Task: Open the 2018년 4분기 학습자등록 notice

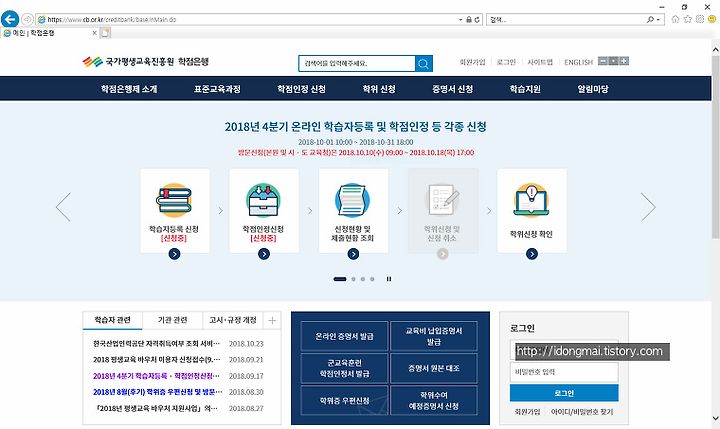Action: click(x=156, y=376)
